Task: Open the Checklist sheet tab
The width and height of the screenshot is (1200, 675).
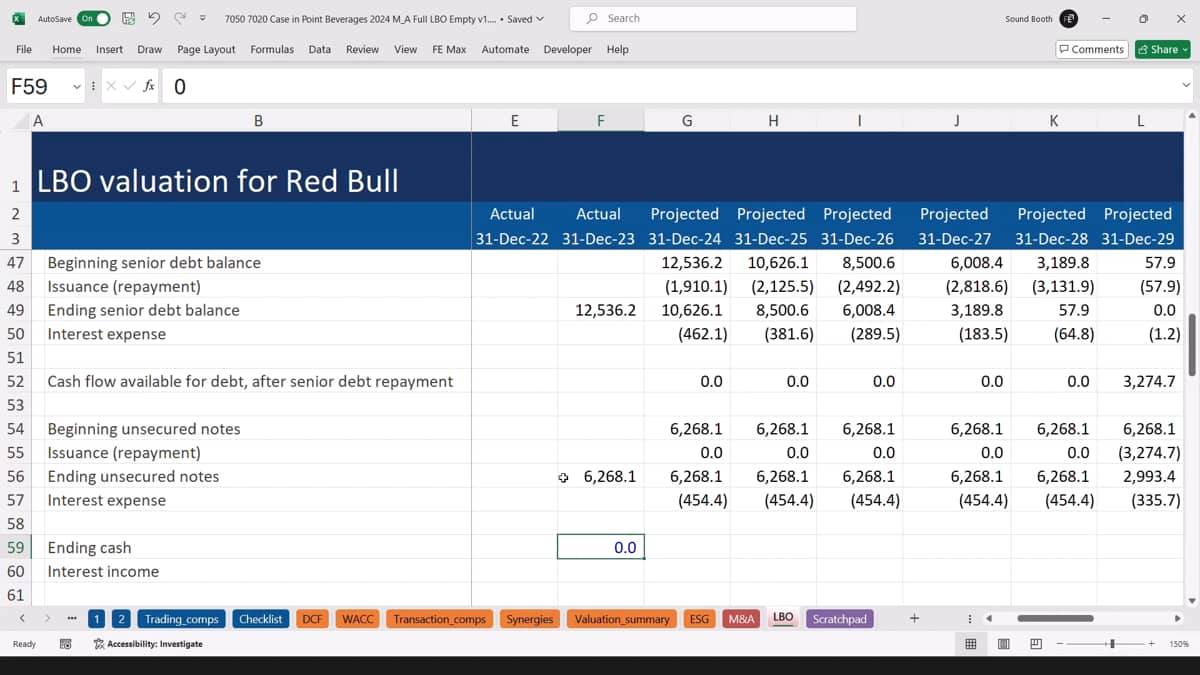Action: (260, 619)
